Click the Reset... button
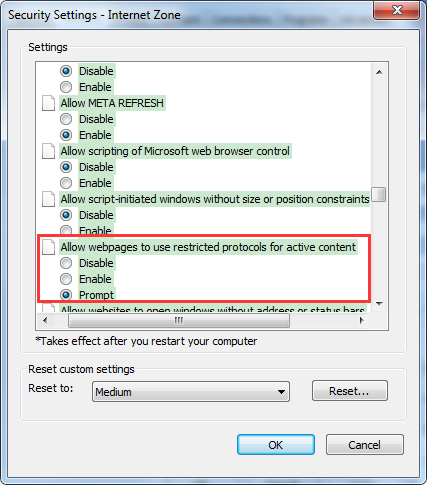The height and width of the screenshot is (485, 427). 350,391
